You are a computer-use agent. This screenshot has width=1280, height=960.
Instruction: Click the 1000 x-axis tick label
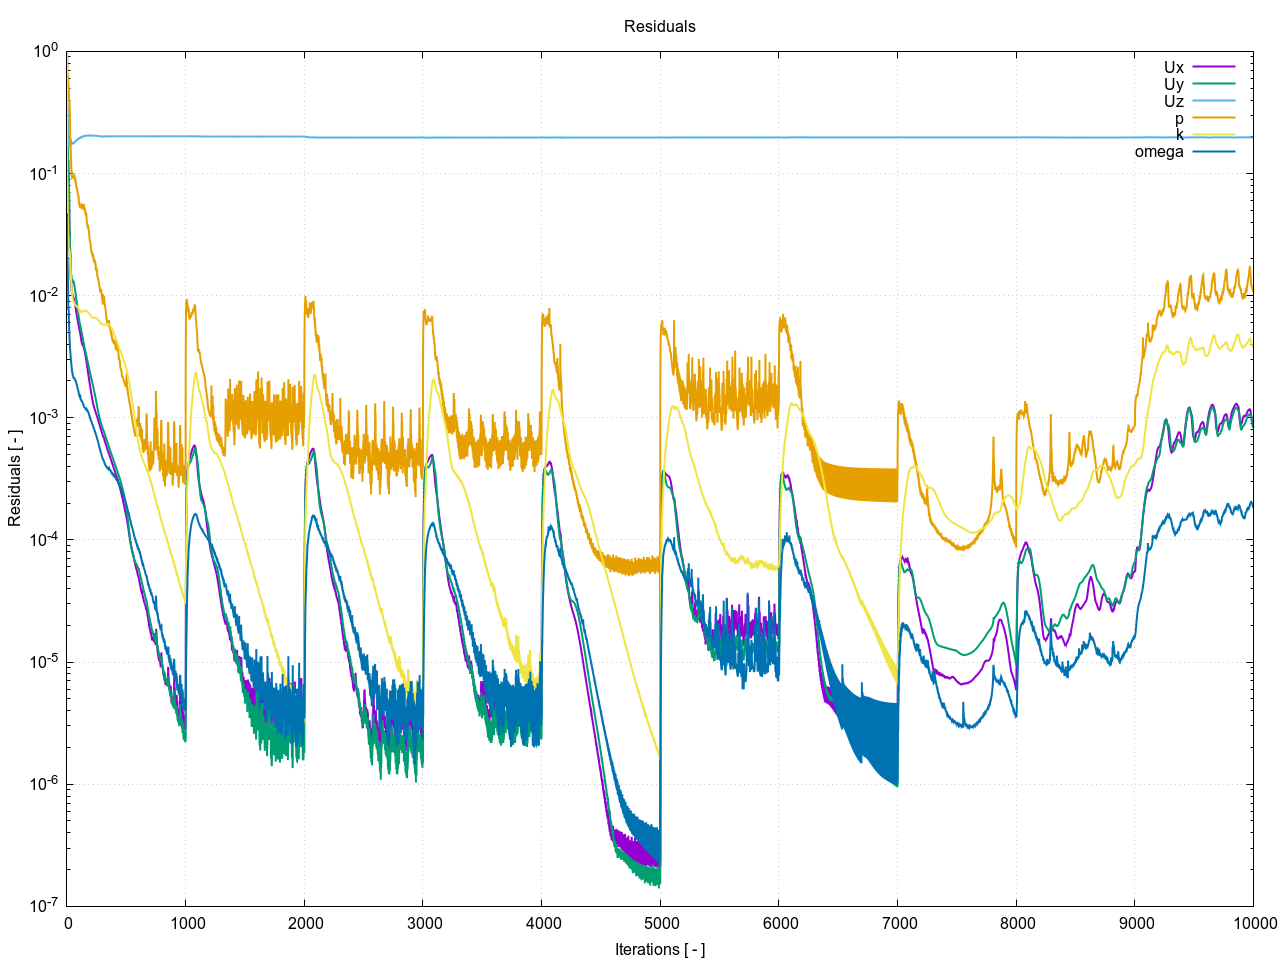pos(186,923)
